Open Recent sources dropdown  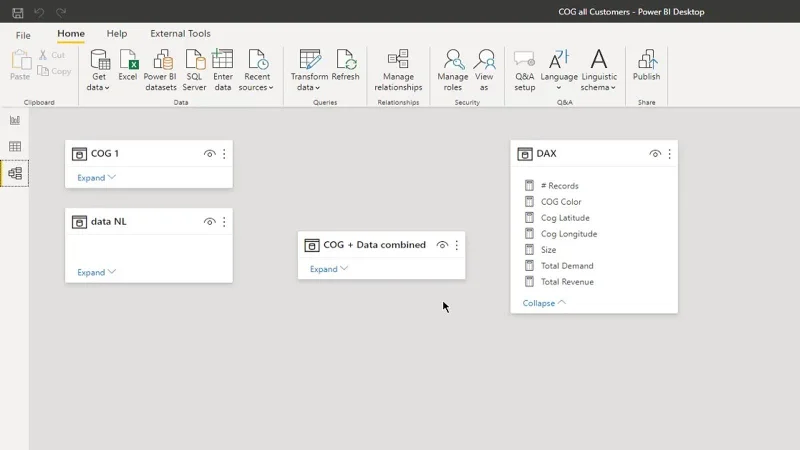point(256,70)
